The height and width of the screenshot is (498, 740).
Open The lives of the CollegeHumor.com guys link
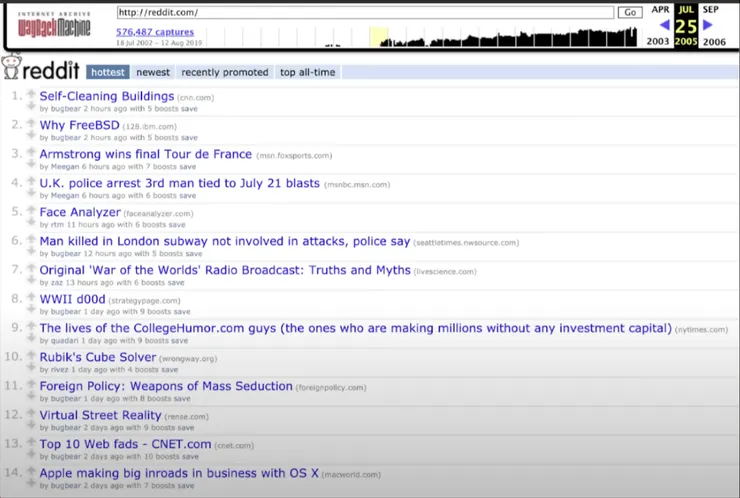355,328
